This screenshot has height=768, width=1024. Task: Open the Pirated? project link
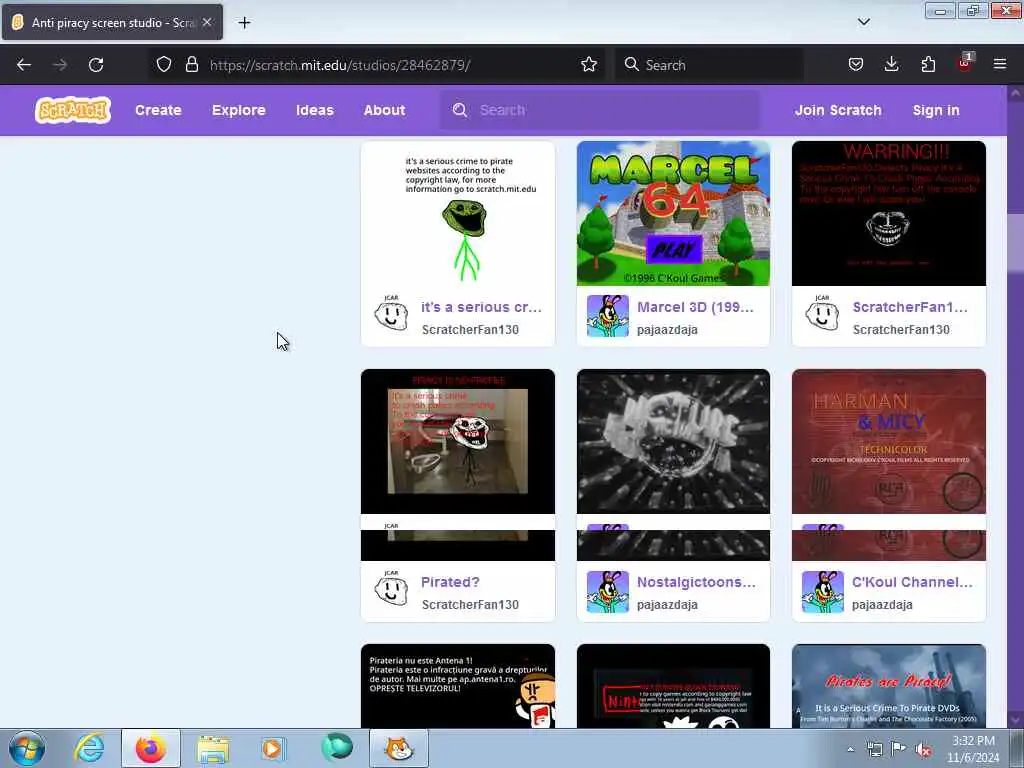450,582
